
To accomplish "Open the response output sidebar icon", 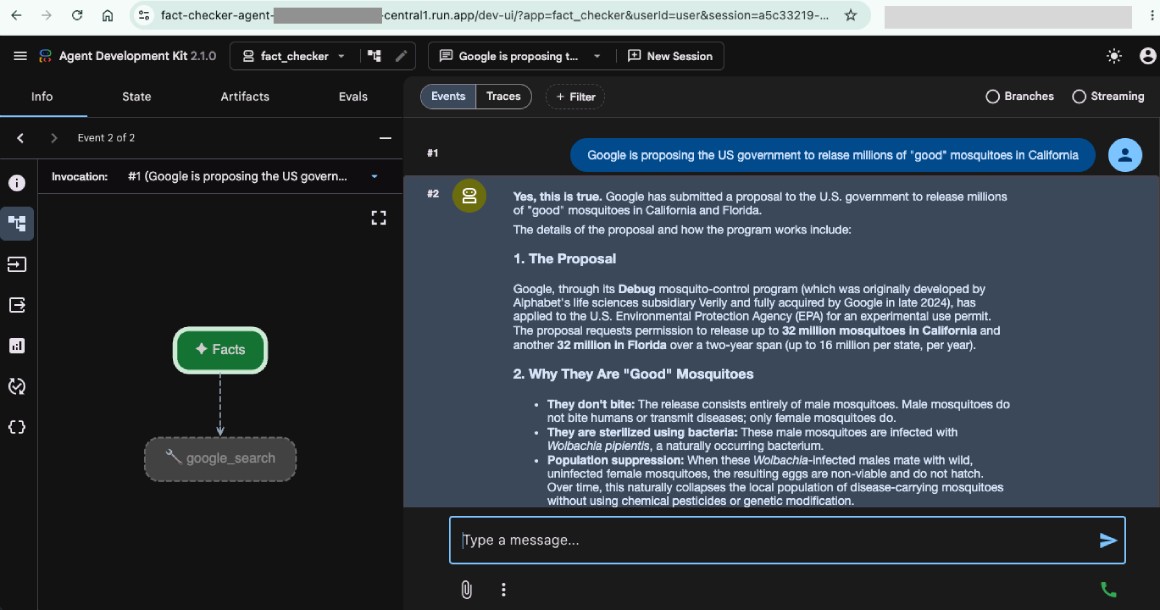I will tap(17, 305).
